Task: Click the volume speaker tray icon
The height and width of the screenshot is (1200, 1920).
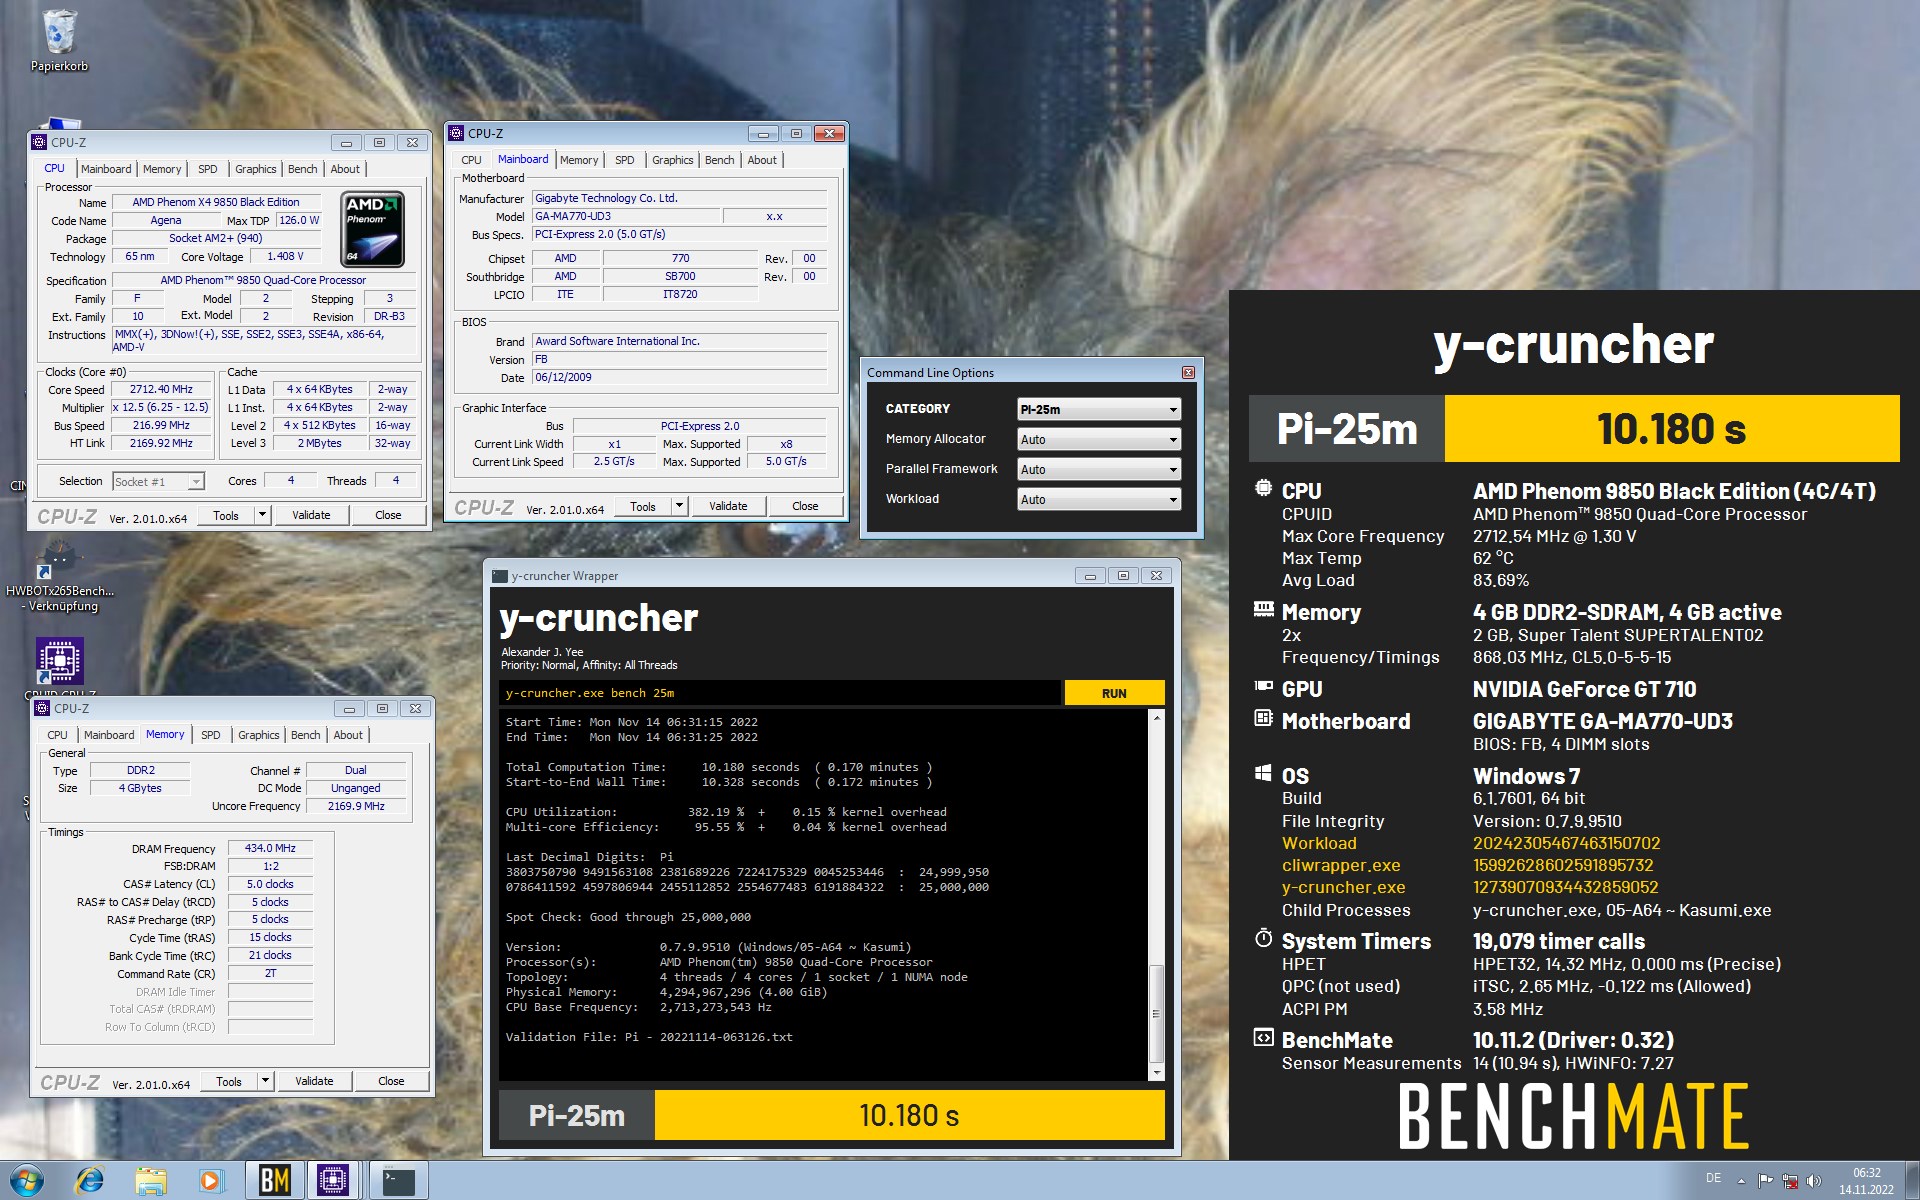Action: click(1814, 1181)
